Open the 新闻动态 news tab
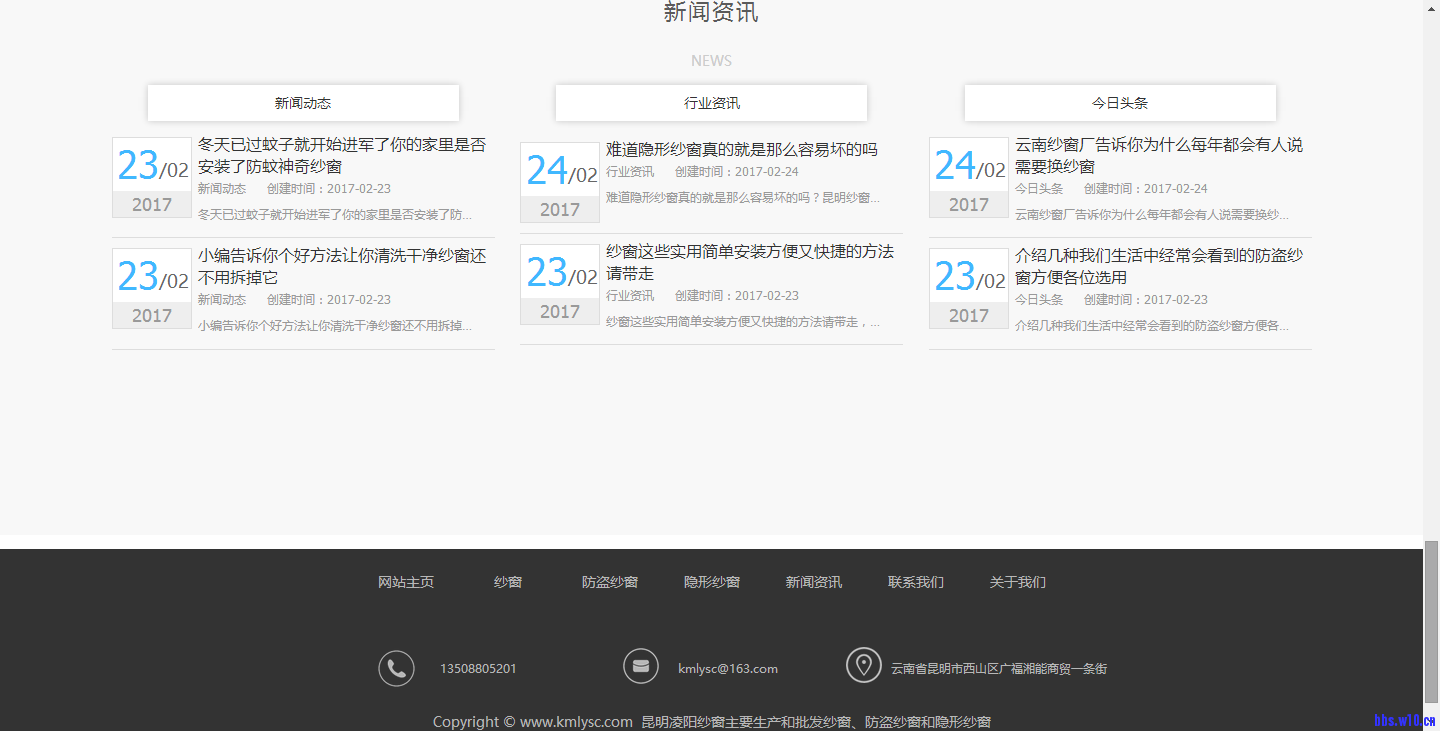This screenshot has width=1440, height=731. [x=303, y=103]
